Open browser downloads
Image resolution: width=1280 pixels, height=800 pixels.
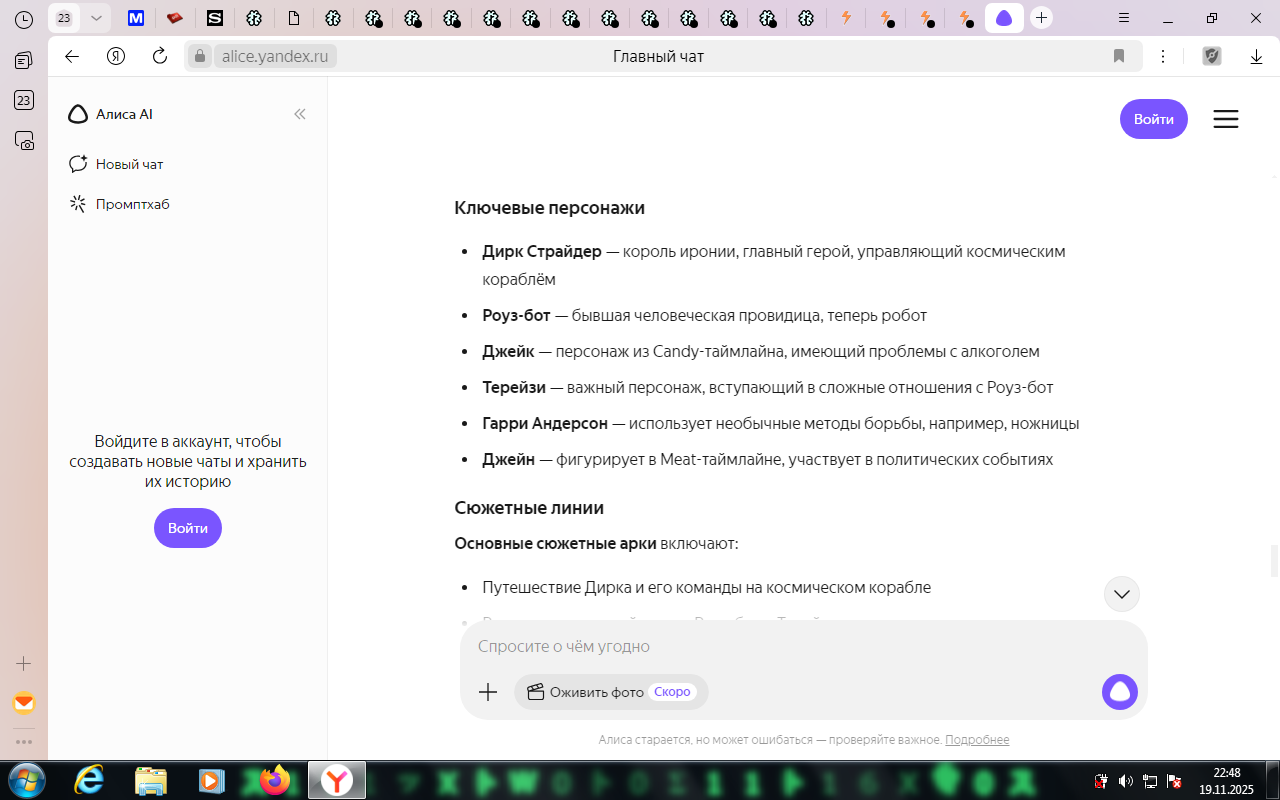click(1256, 57)
